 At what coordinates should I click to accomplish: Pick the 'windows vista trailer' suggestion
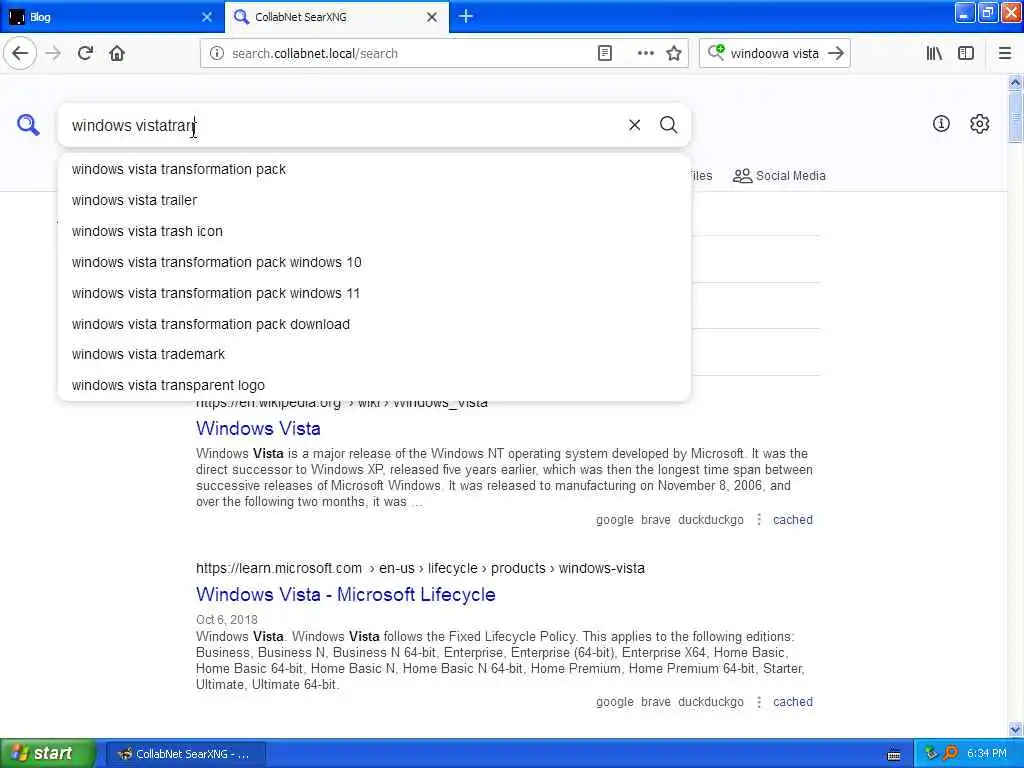(x=374, y=200)
